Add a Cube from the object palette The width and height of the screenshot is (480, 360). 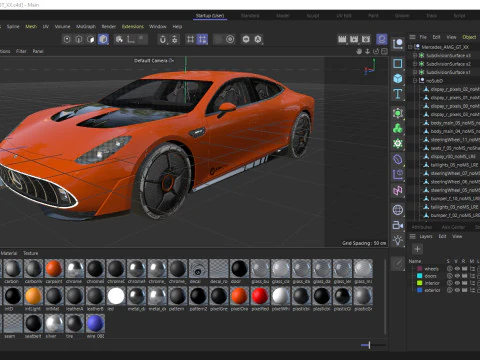(398, 79)
